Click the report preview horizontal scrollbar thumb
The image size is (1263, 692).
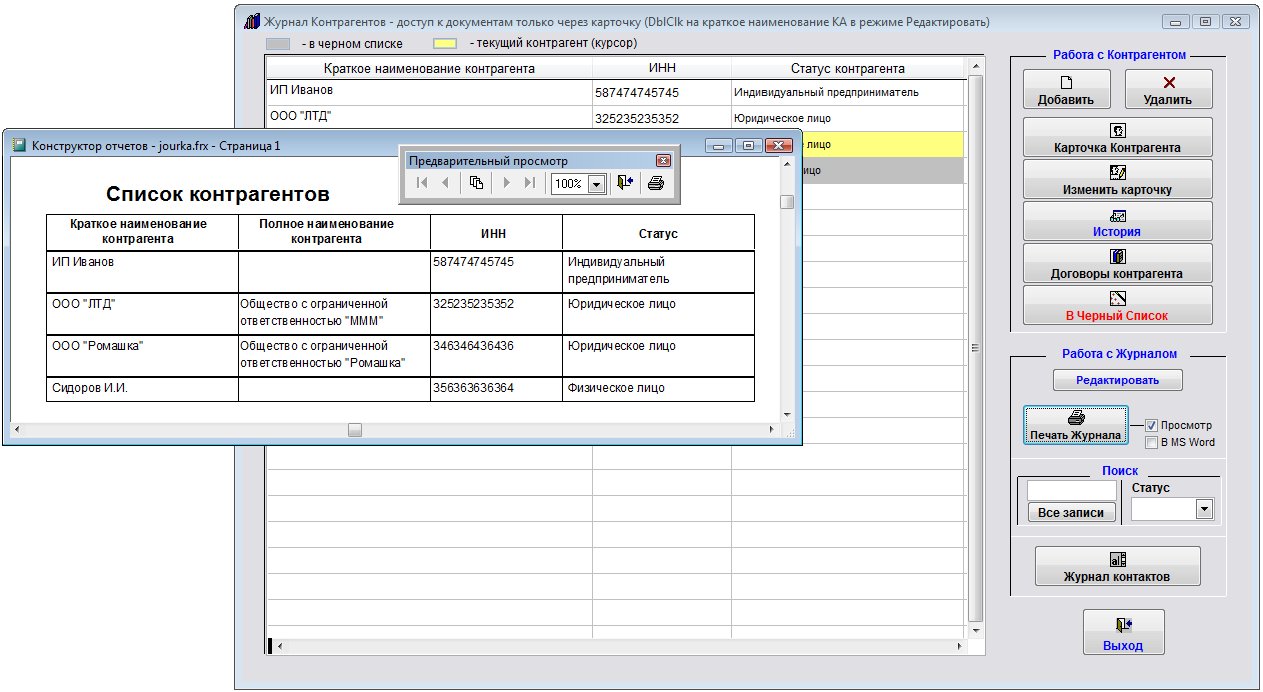355,430
